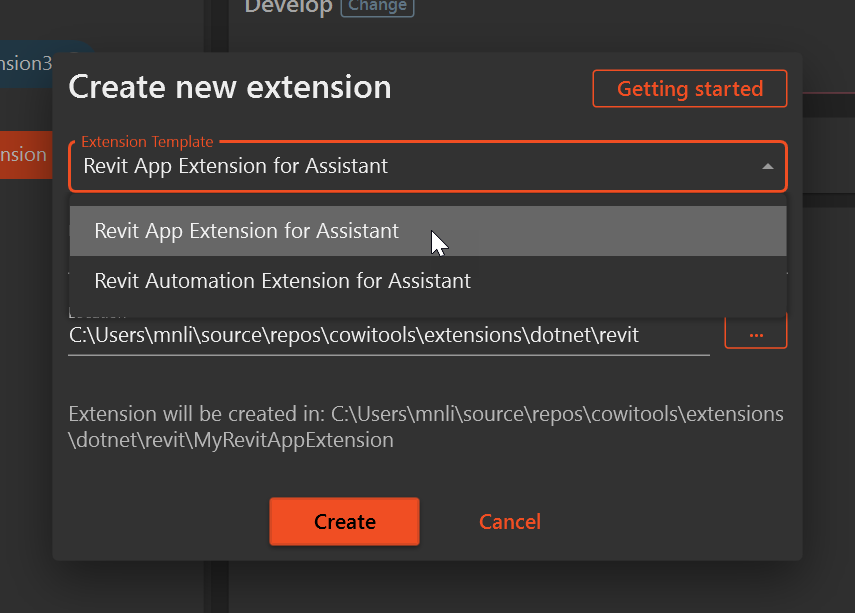The image size is (855, 613).
Task: Click the Extension Template text box
Action: click(300, 166)
